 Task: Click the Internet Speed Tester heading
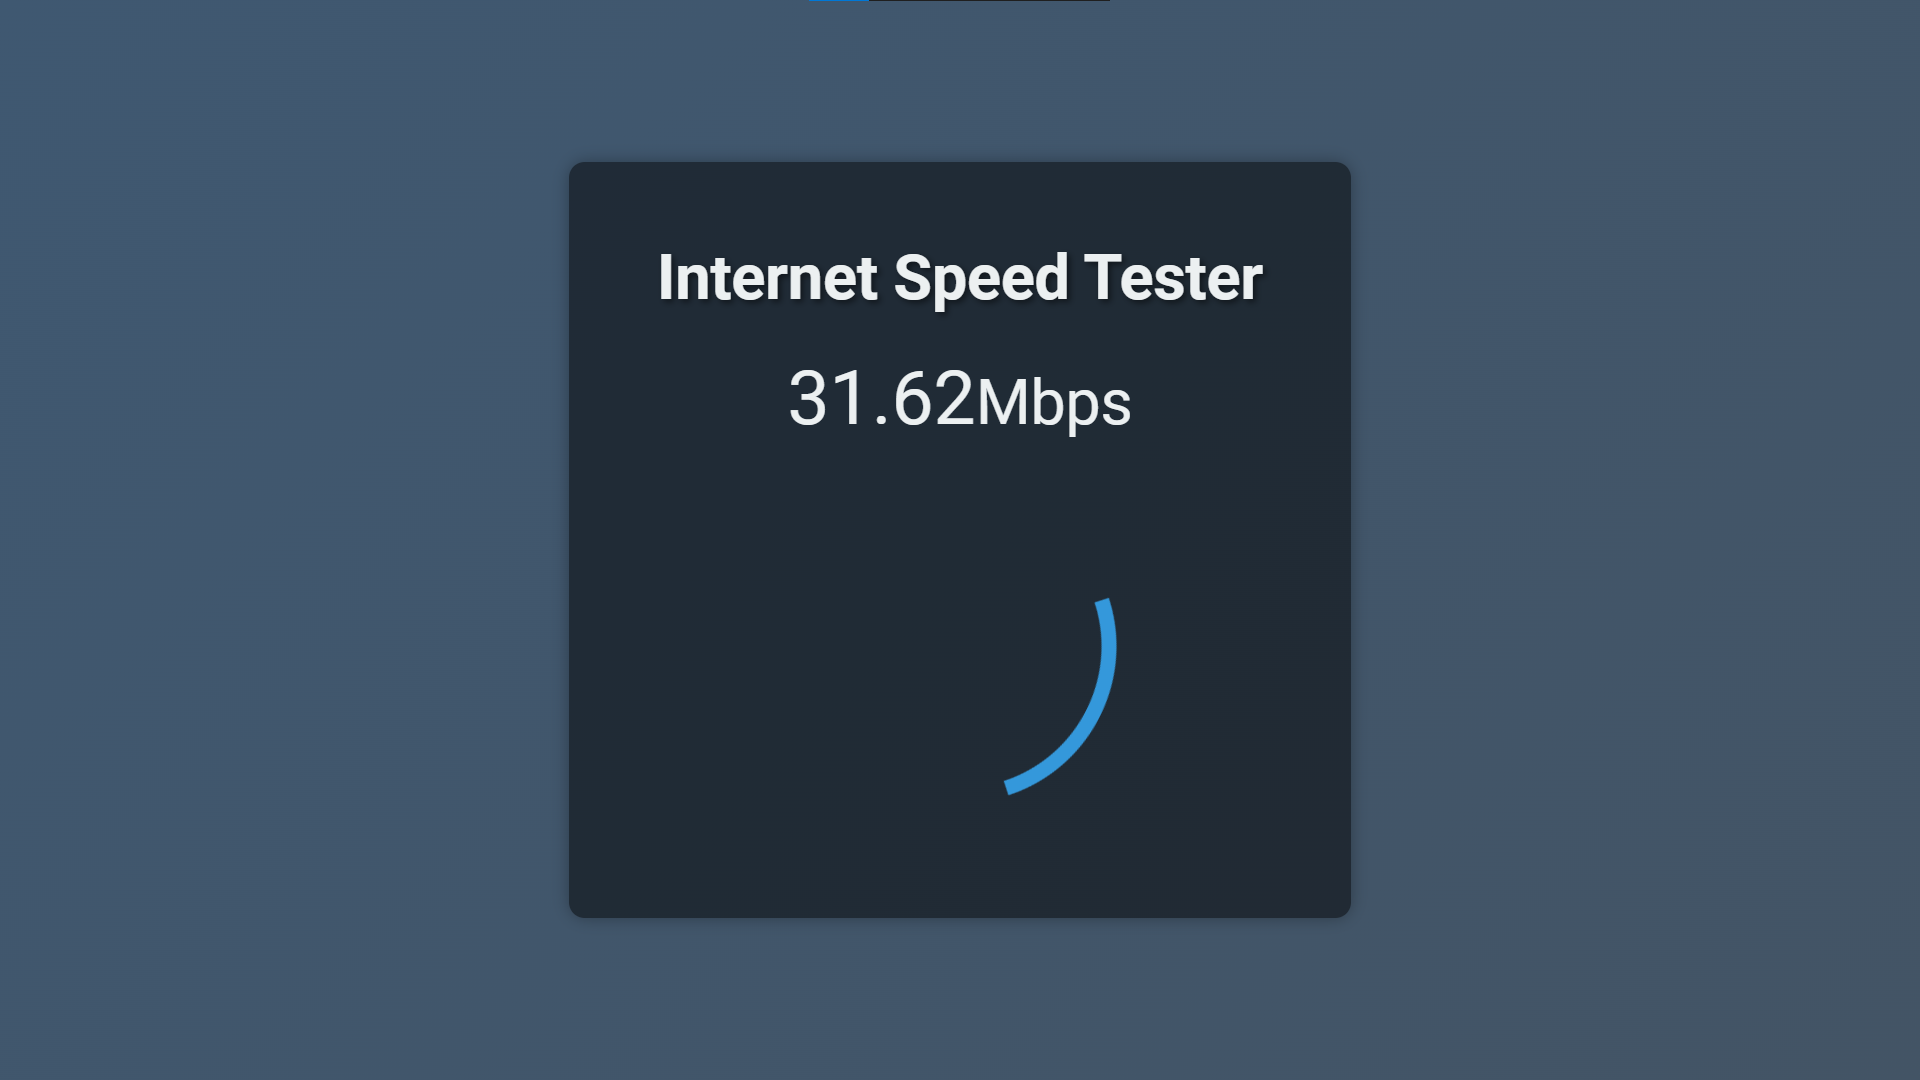[960, 278]
